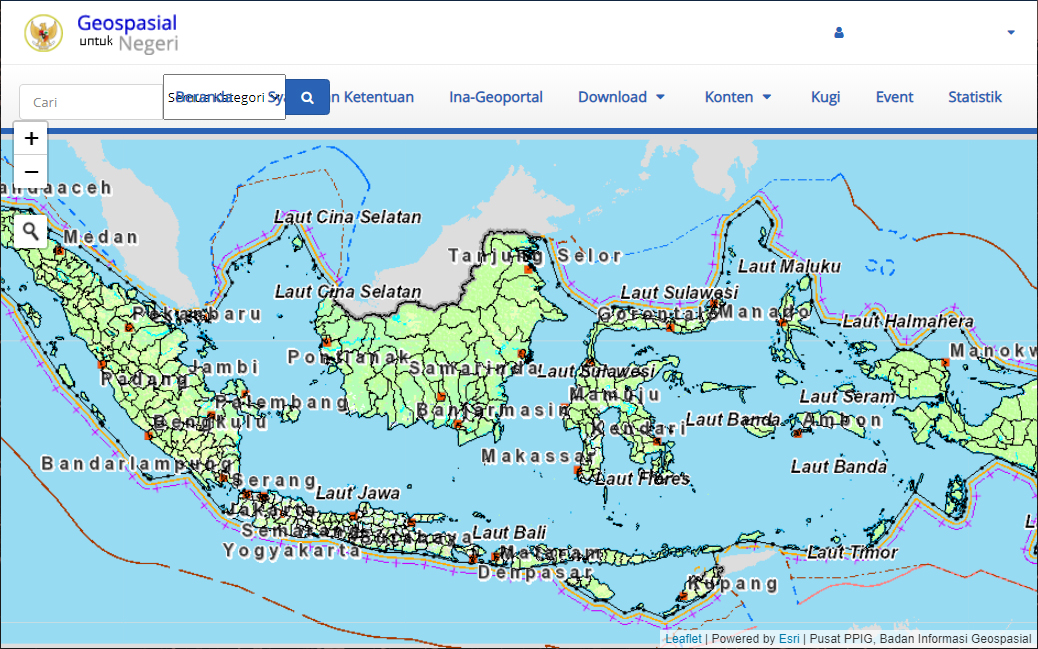This screenshot has height=649, width=1038.
Task: Click the Laut Flores map label
Action: 642,478
